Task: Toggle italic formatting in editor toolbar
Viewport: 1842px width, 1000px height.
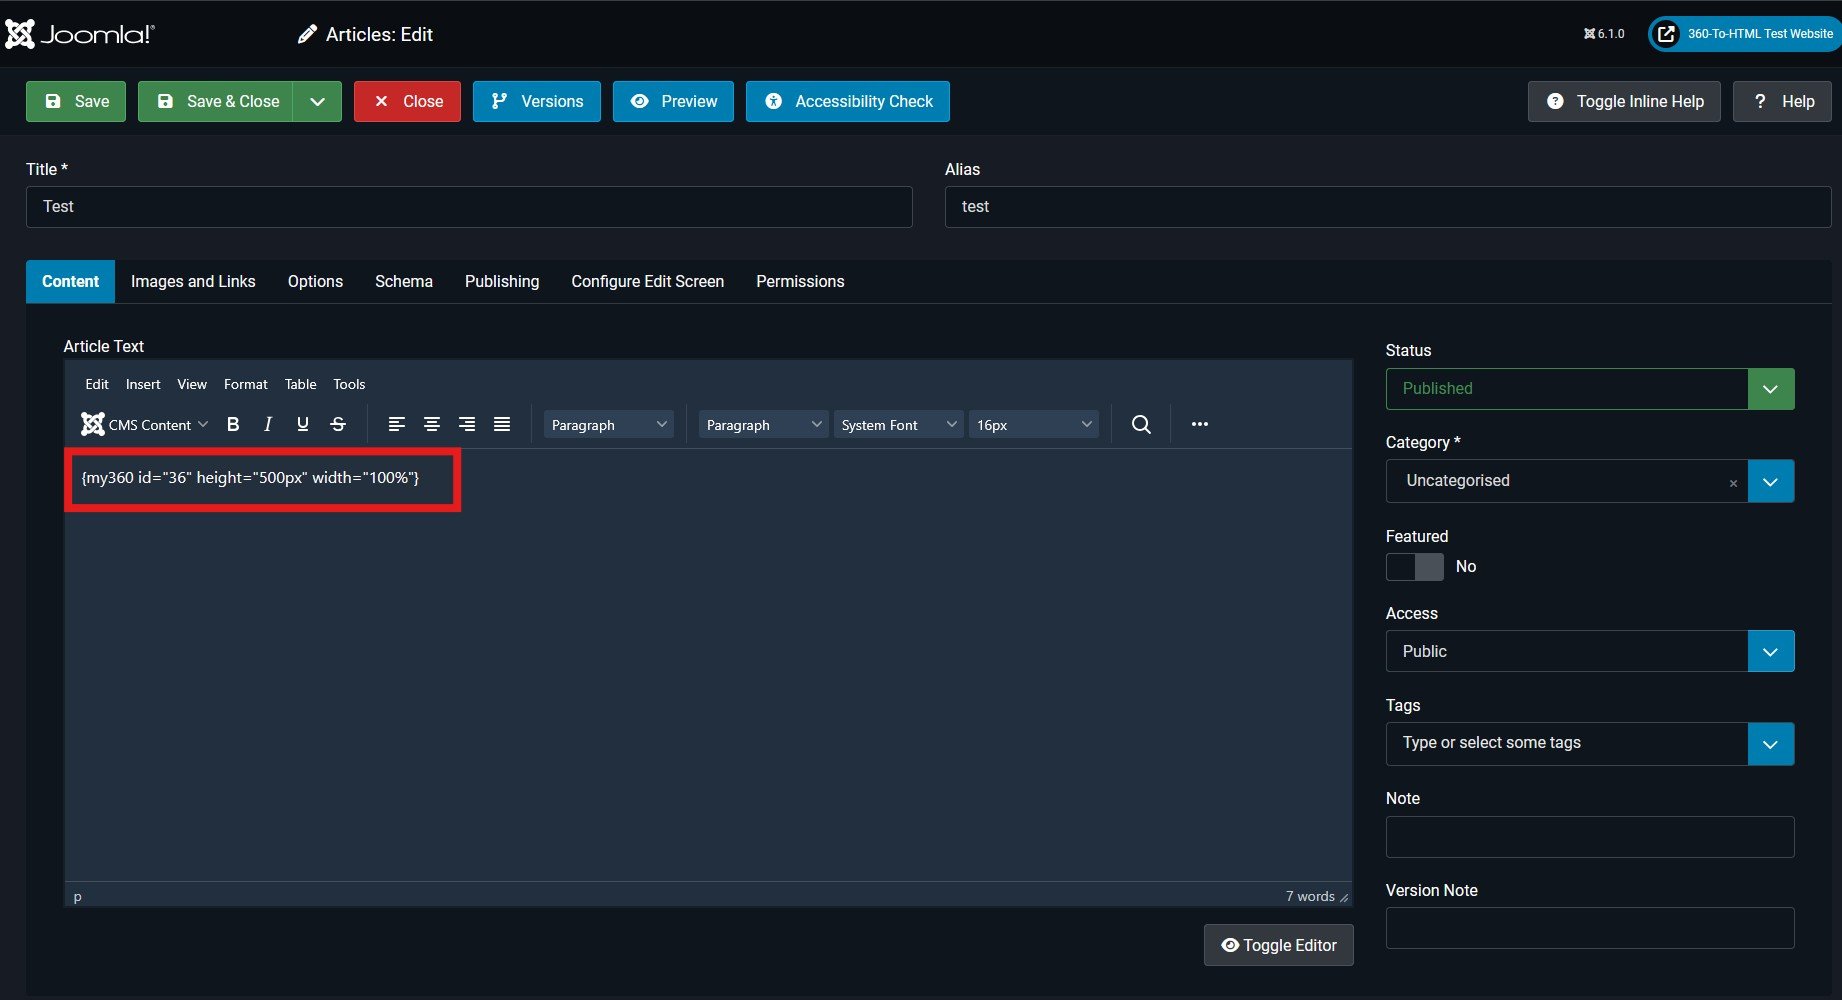Action: click(268, 424)
